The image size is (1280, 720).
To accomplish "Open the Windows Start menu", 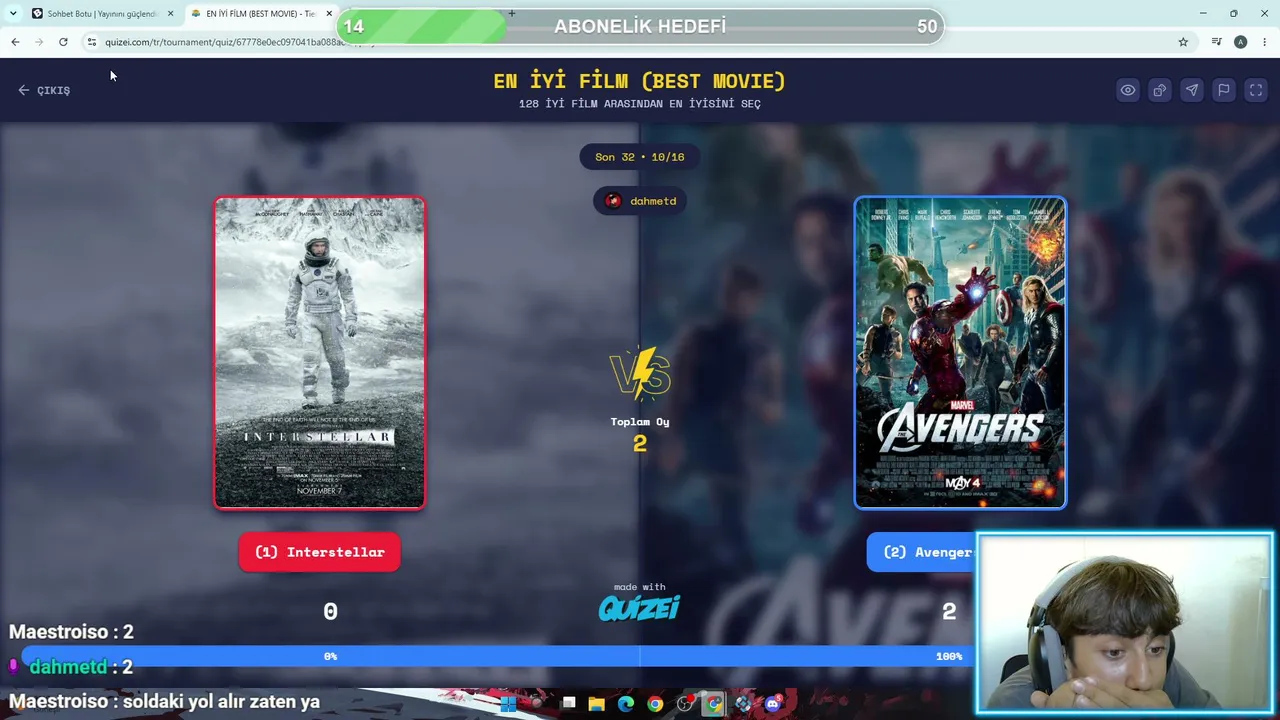I will coord(508,704).
